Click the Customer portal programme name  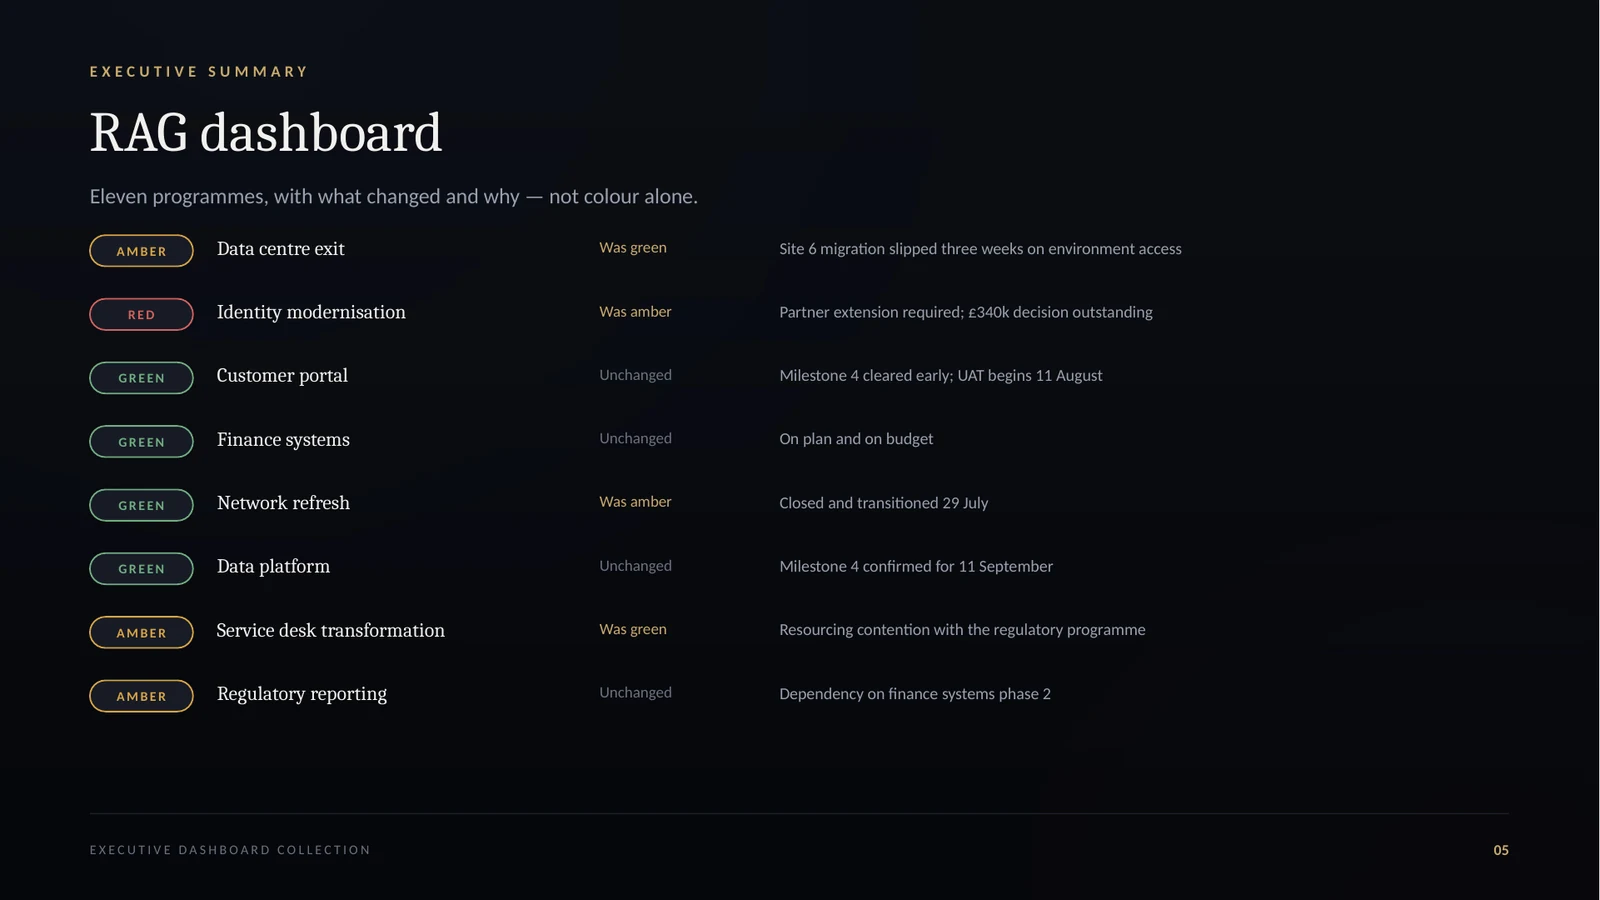click(282, 376)
